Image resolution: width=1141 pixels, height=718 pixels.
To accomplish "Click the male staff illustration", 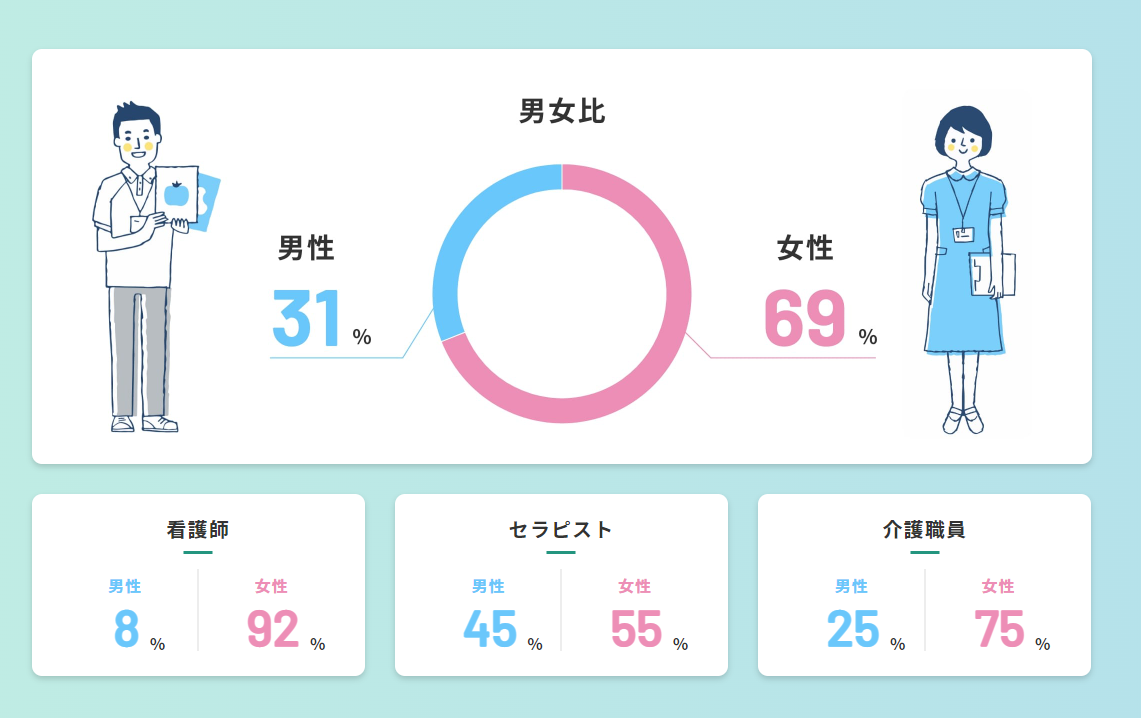I will pos(155,267).
